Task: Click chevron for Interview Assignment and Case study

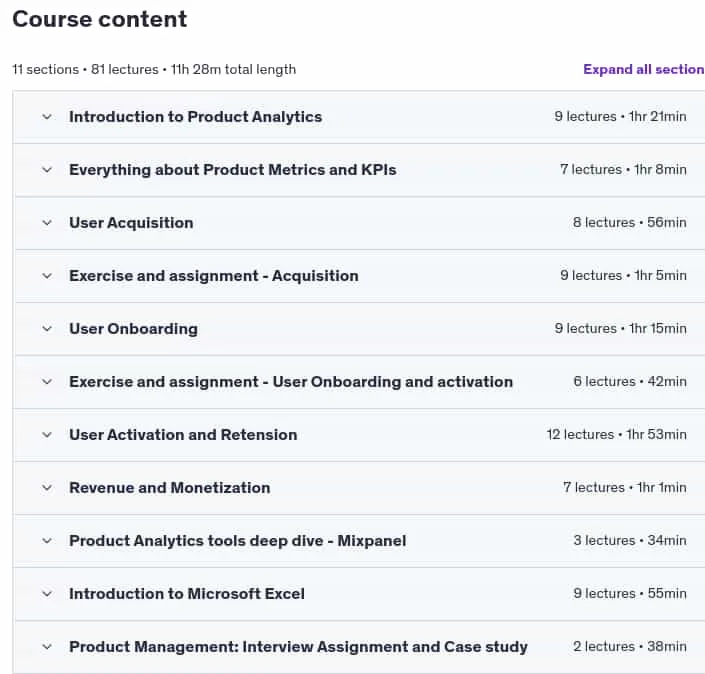Action: coord(47,647)
